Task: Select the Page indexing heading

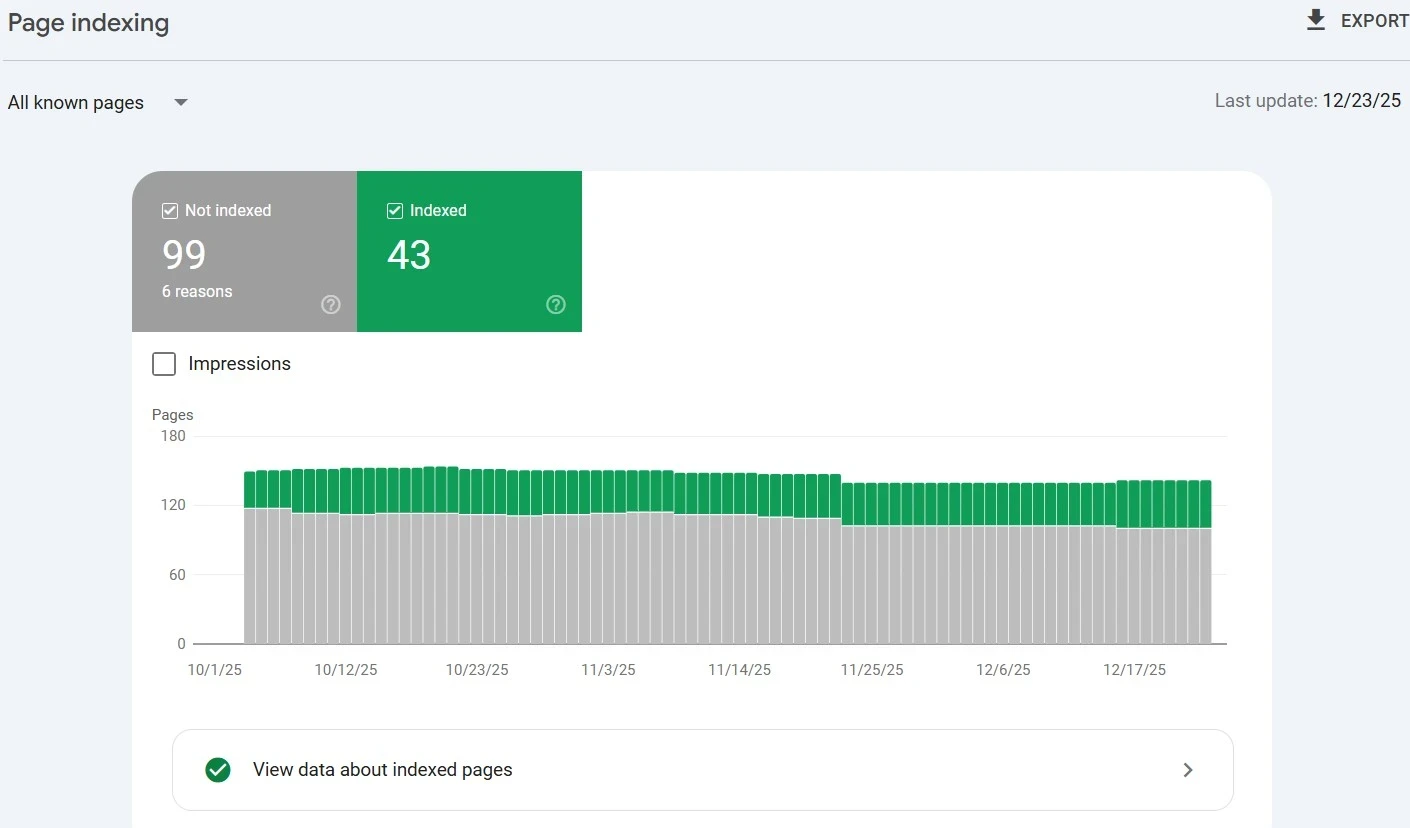Action: 88,22
